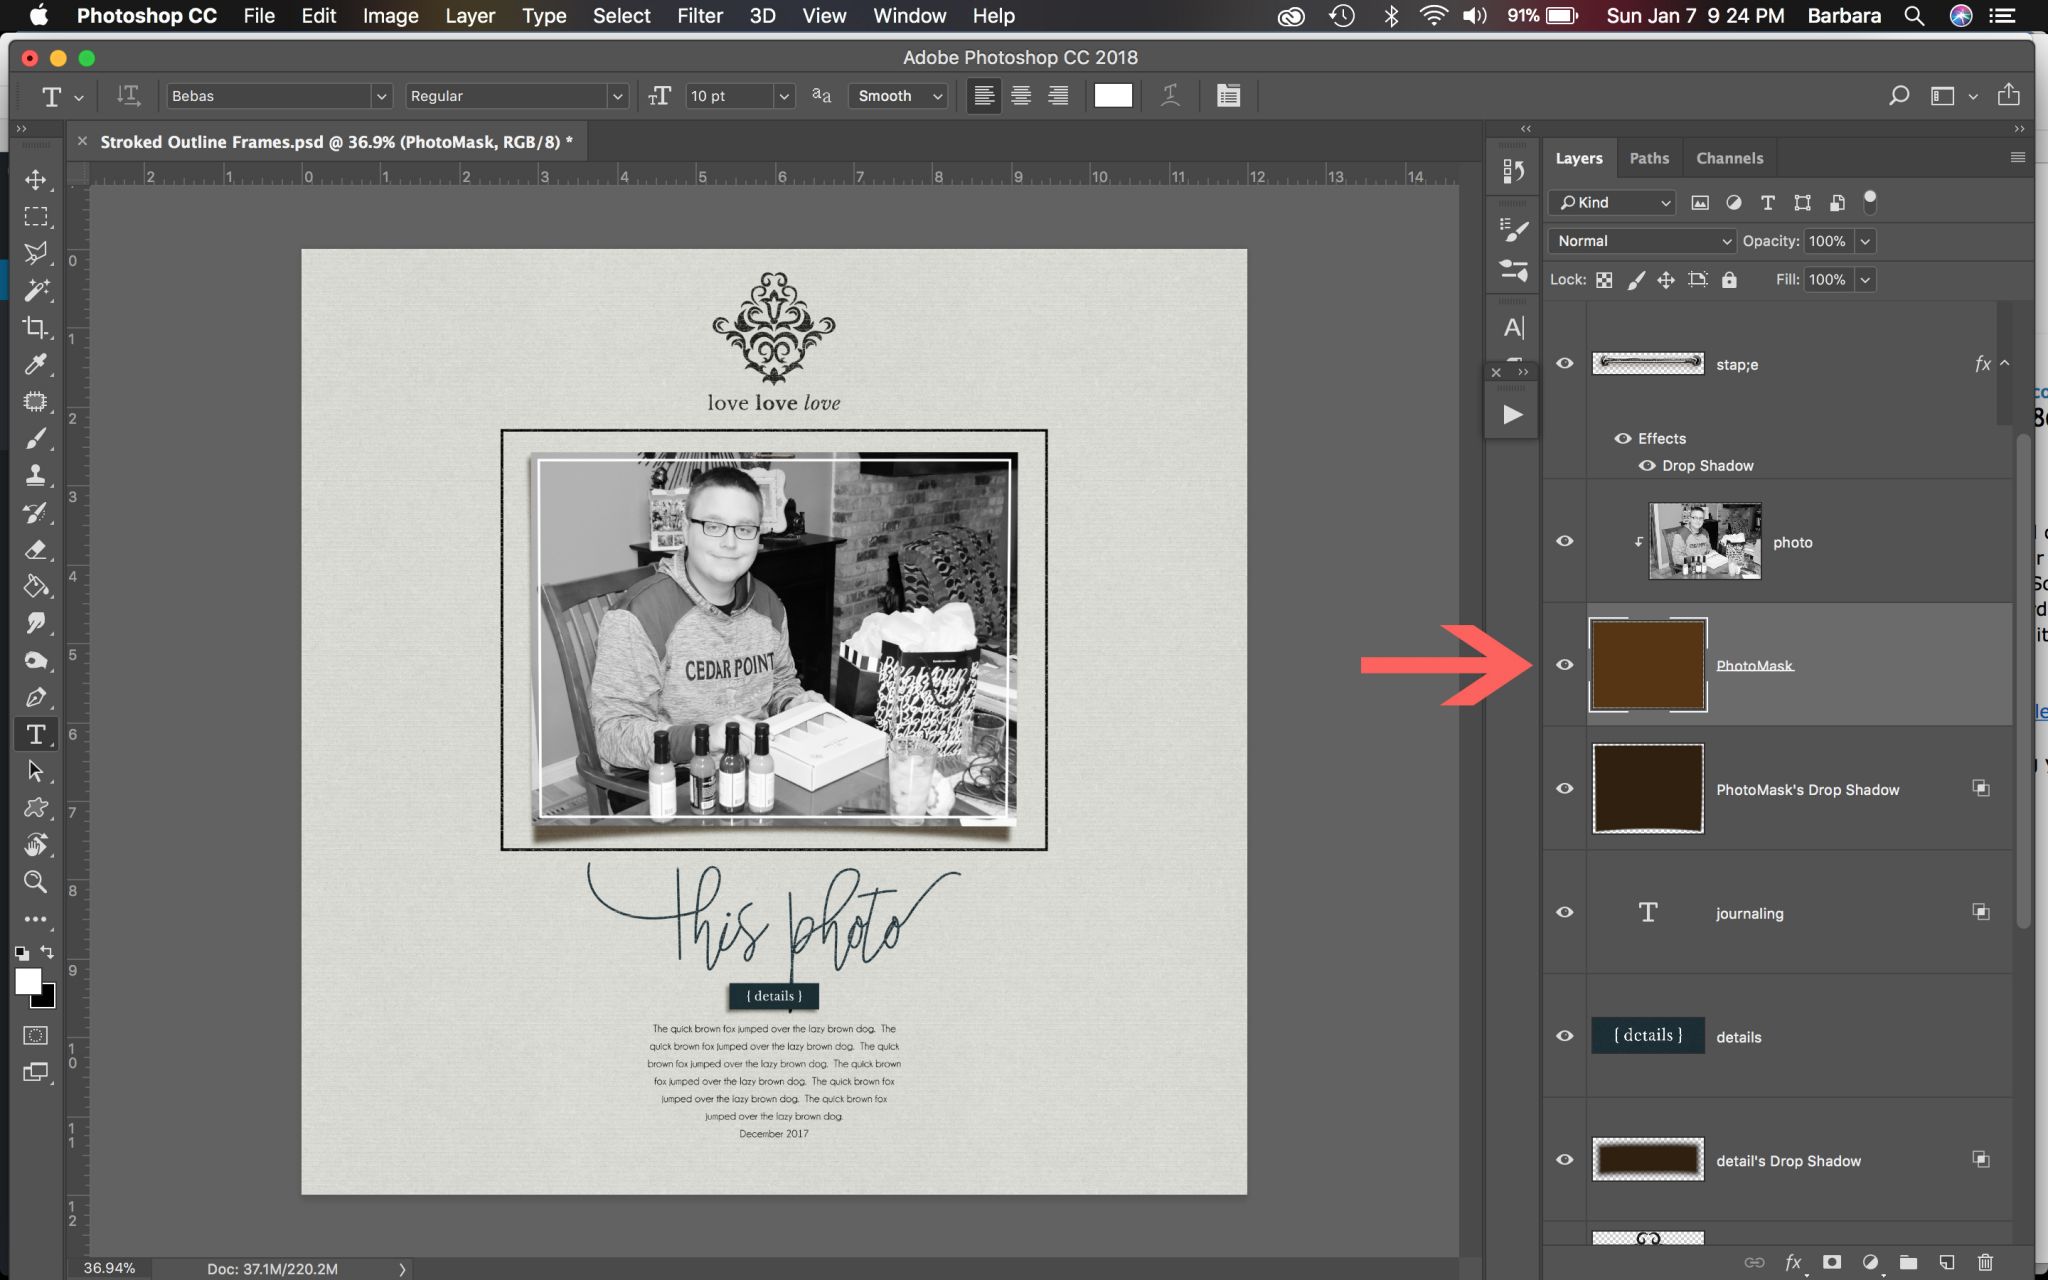2048x1280 pixels.
Task: Select the Crop tool
Action: click(36, 327)
